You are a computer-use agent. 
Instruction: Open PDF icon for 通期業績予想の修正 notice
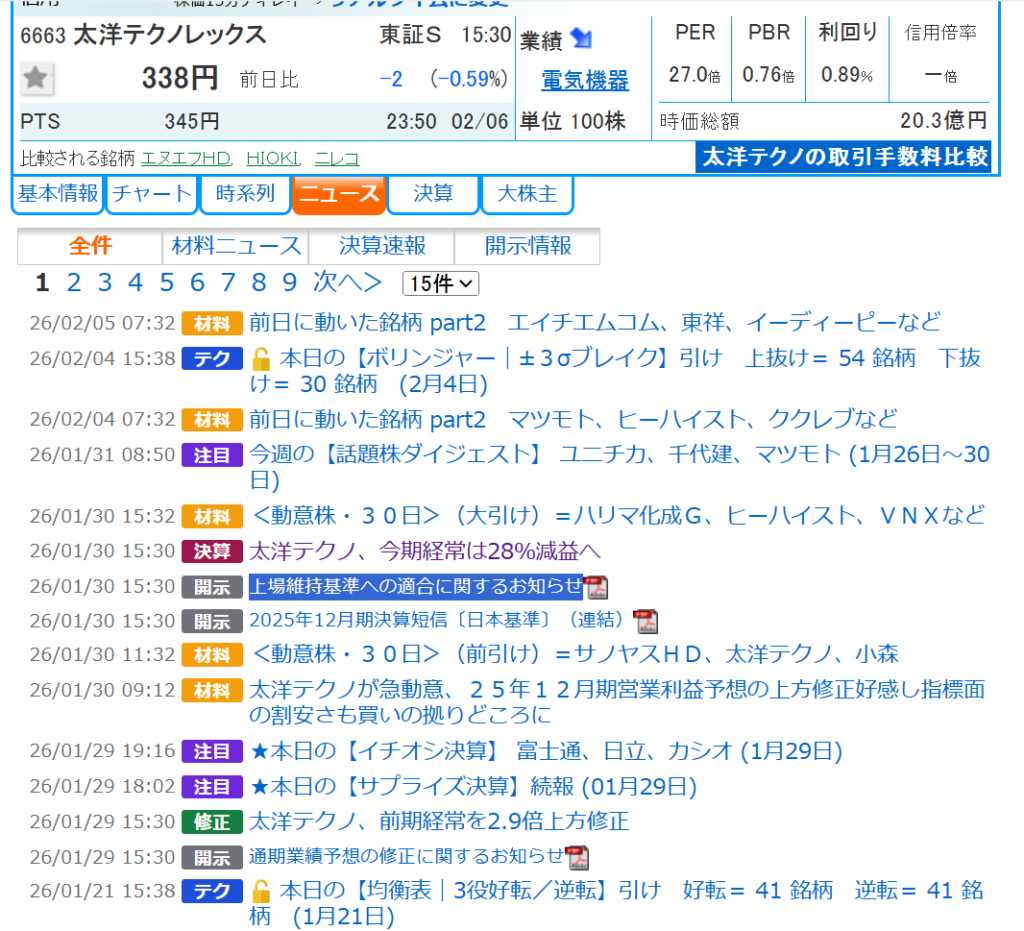point(577,857)
